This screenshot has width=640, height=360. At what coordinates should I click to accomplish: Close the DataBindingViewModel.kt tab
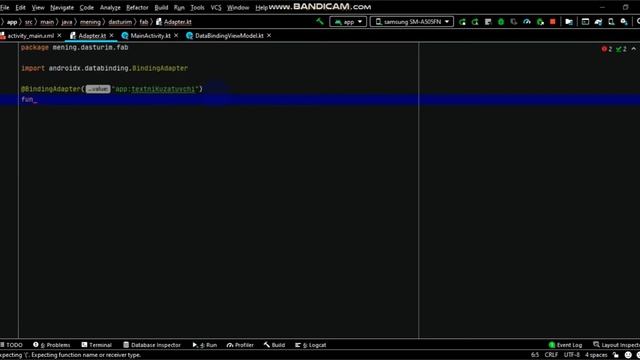(x=269, y=36)
